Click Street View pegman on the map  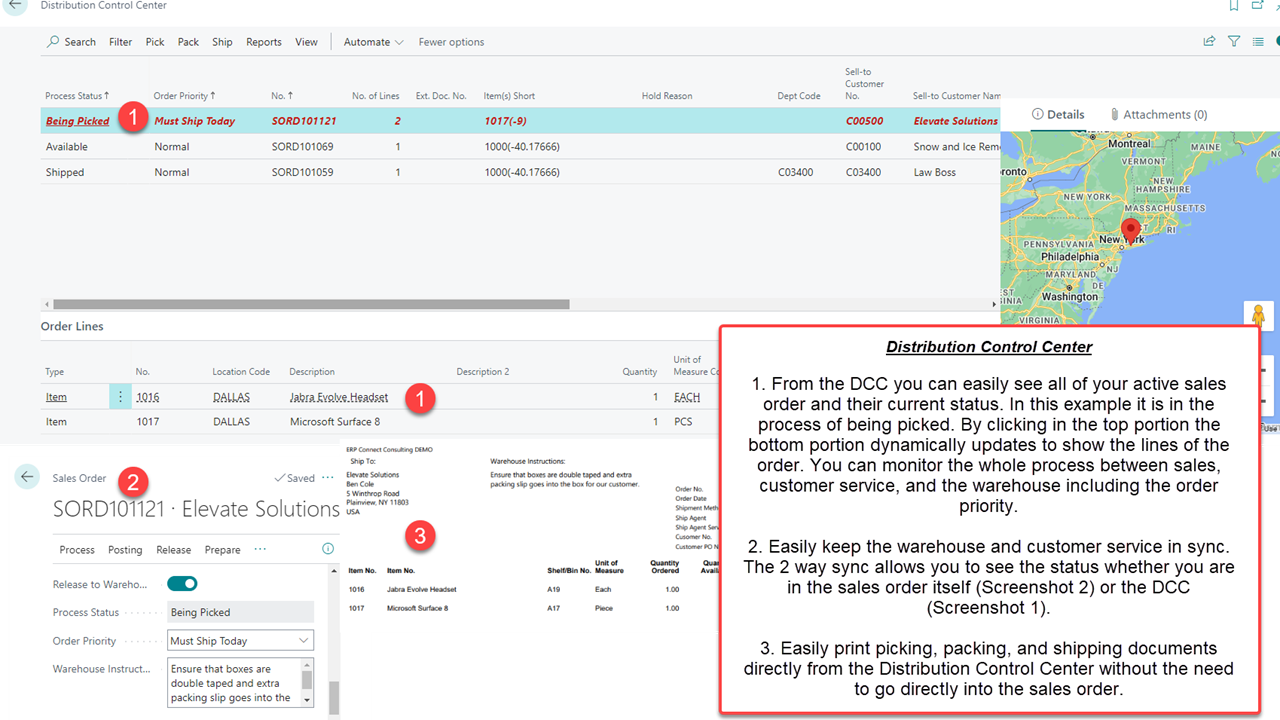(1258, 316)
